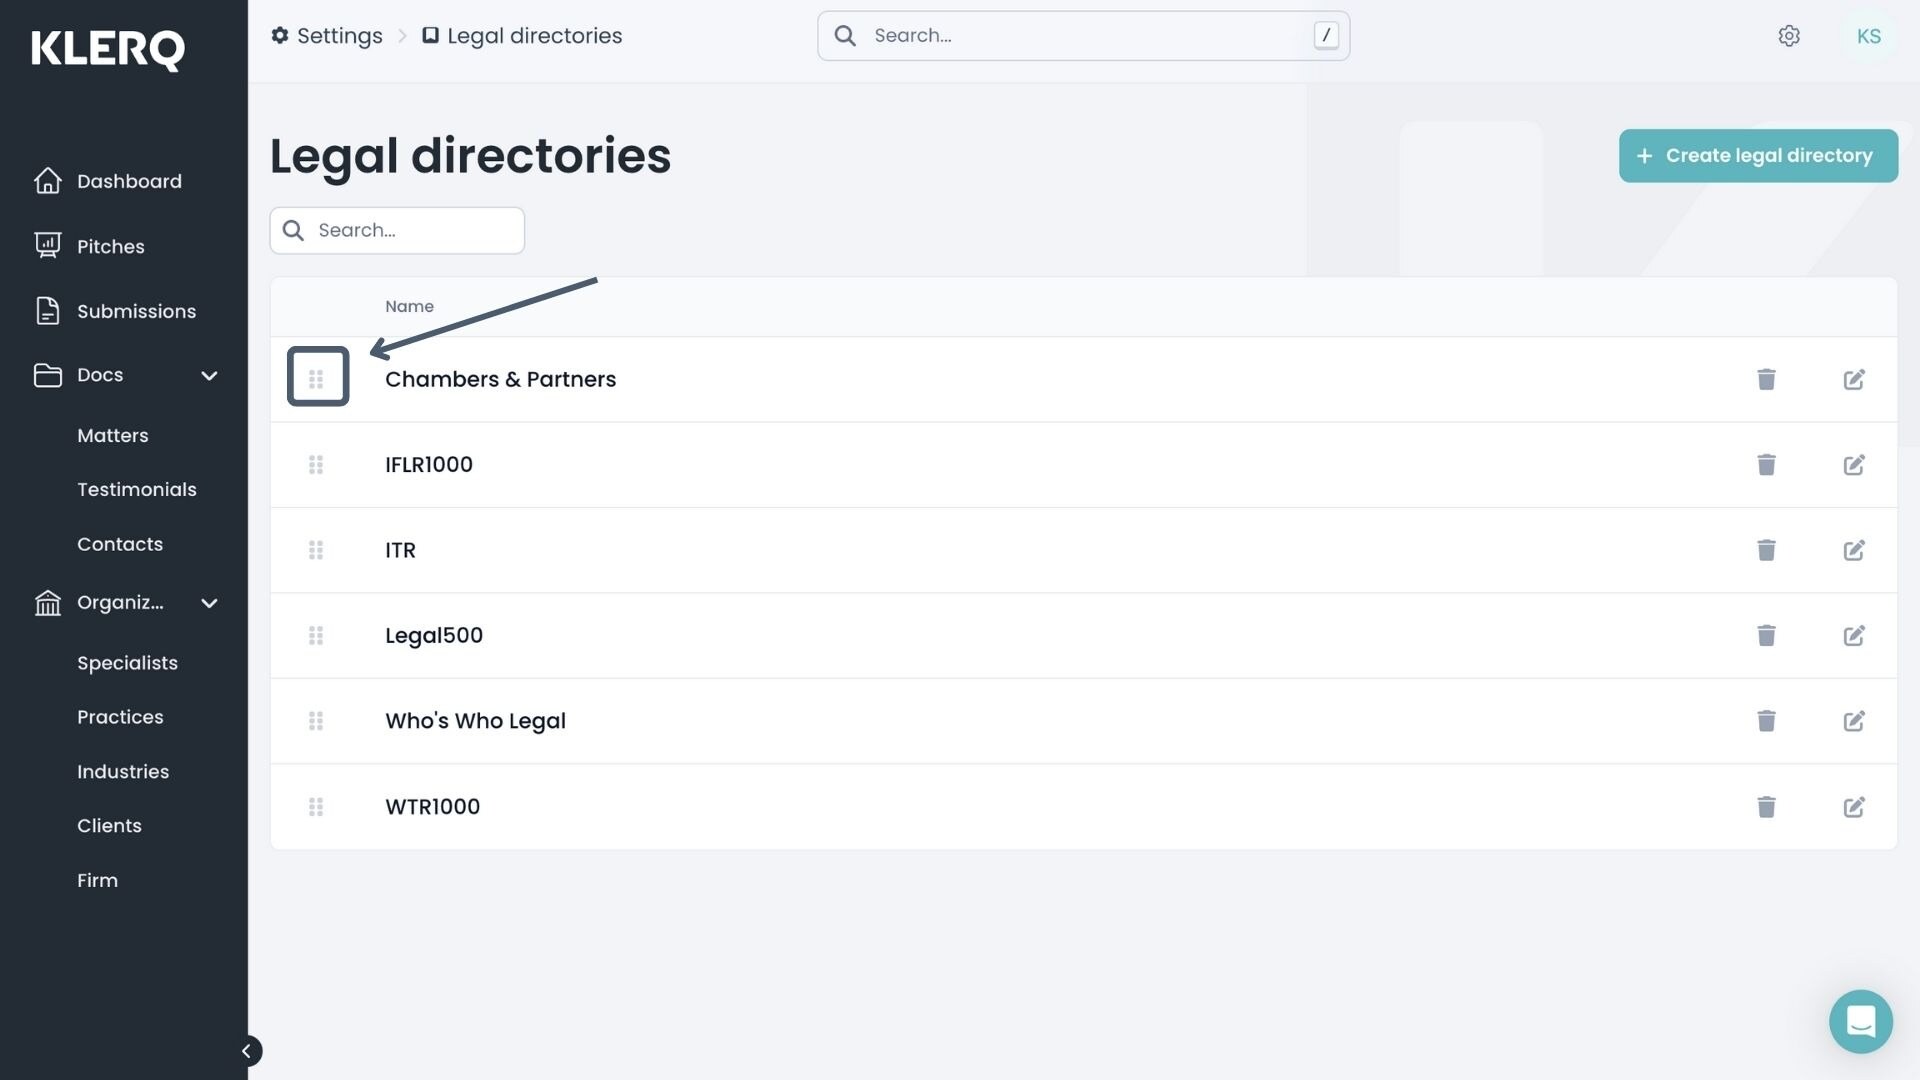Click the drag handle for Who's Who Legal
Viewport: 1920px width, 1080px height.
(316, 721)
